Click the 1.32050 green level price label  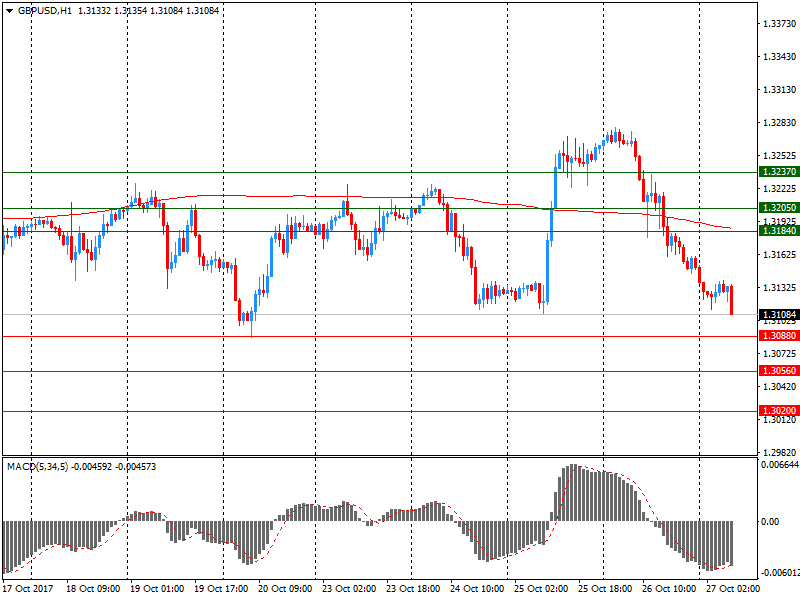pos(779,208)
